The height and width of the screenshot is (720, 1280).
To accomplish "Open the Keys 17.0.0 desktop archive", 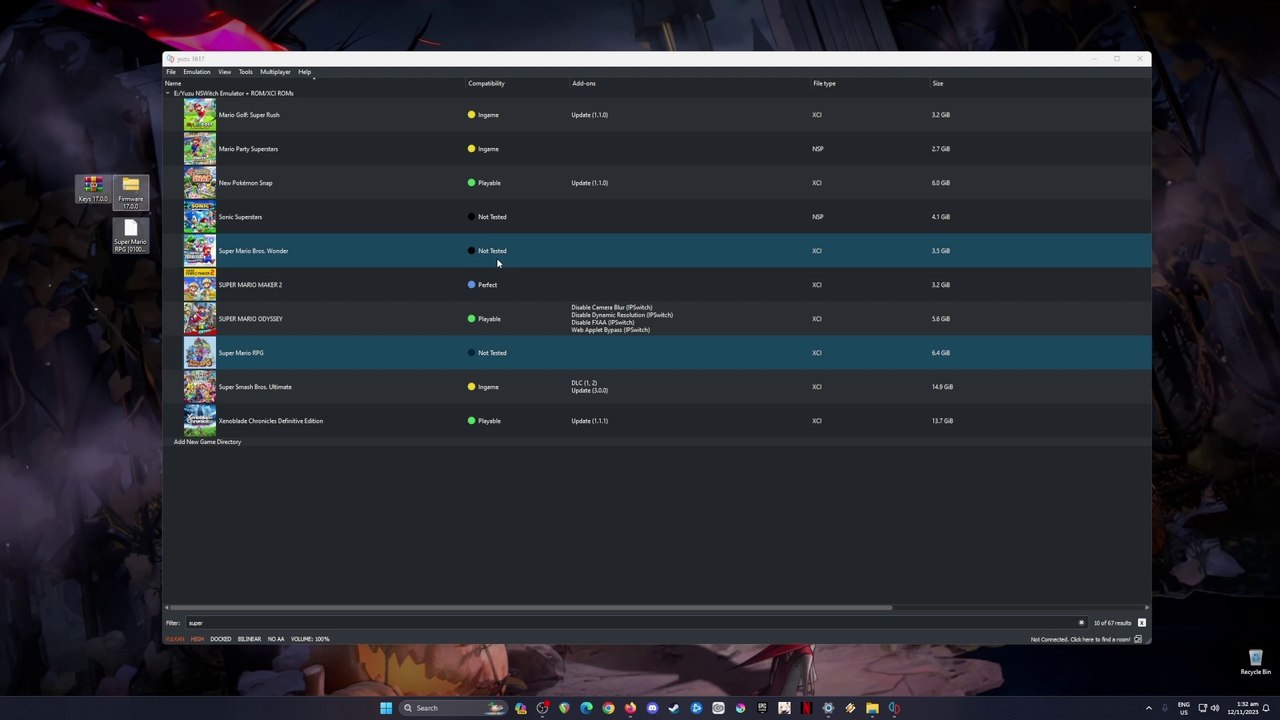I will click(x=93, y=189).
